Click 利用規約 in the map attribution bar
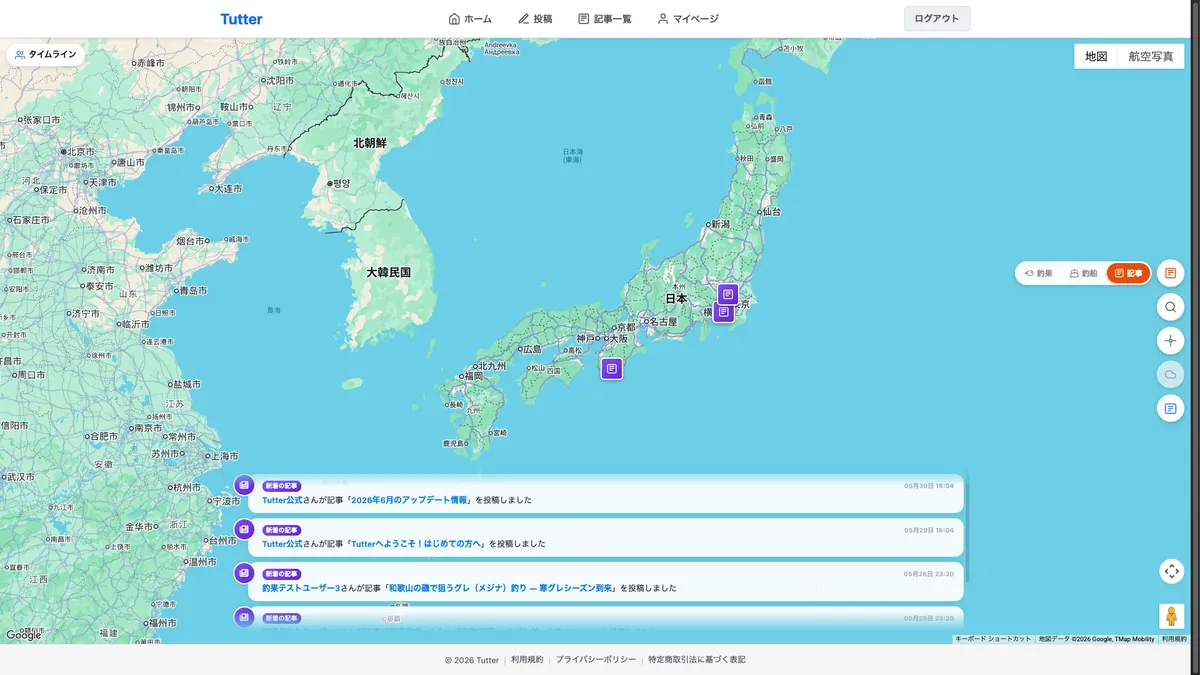Screen dimensions: 1200x675 1174,639
